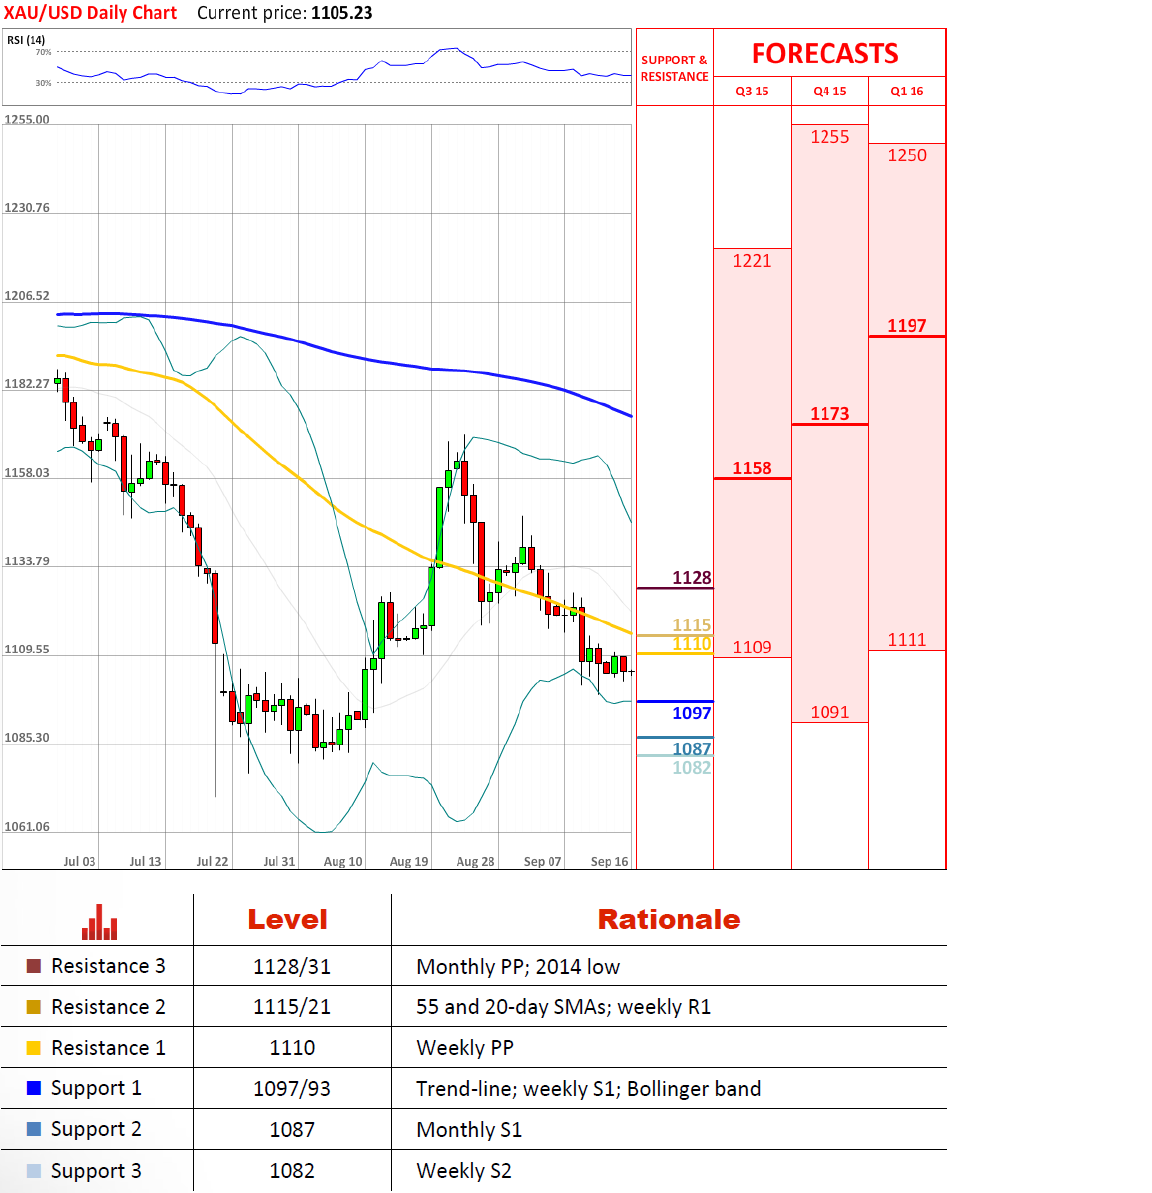
Task: Click the 'Level' table column header
Action: tap(288, 919)
